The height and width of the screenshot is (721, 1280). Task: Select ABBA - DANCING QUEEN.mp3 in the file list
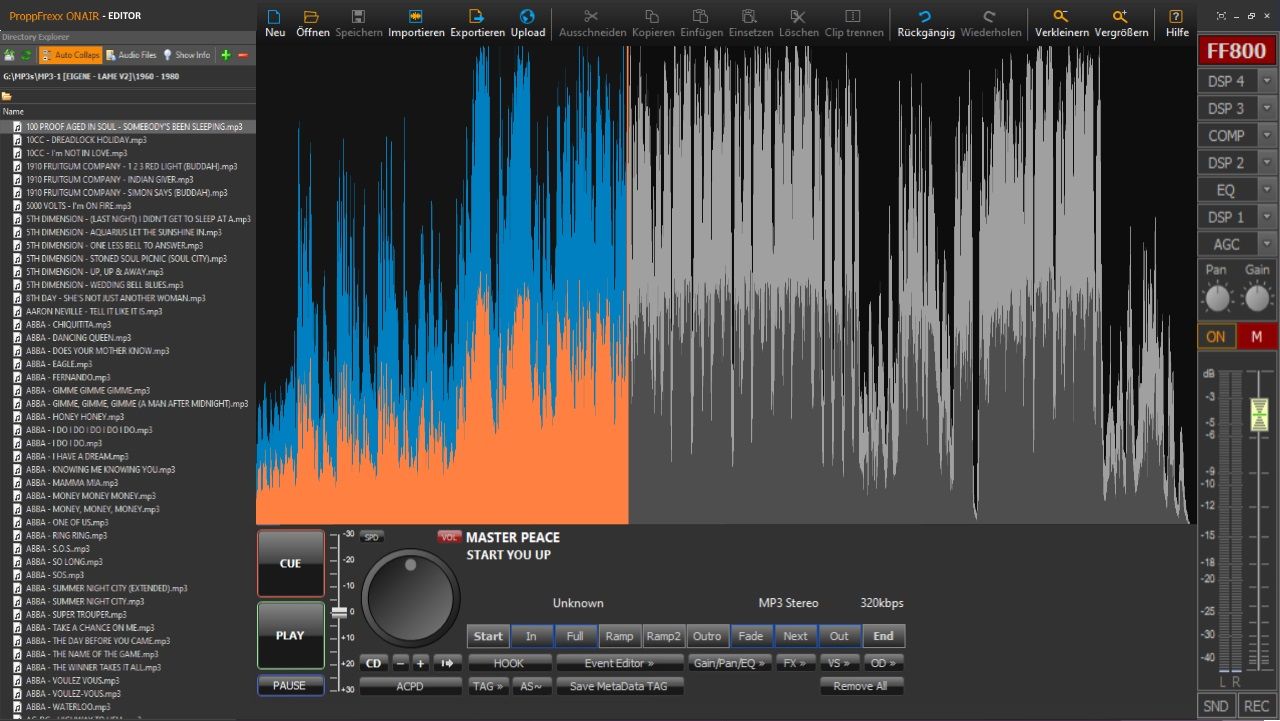(78, 338)
